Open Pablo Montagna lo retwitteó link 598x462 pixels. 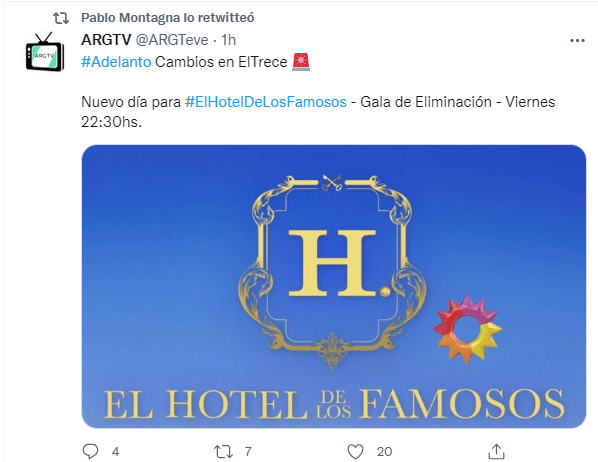coord(168,18)
